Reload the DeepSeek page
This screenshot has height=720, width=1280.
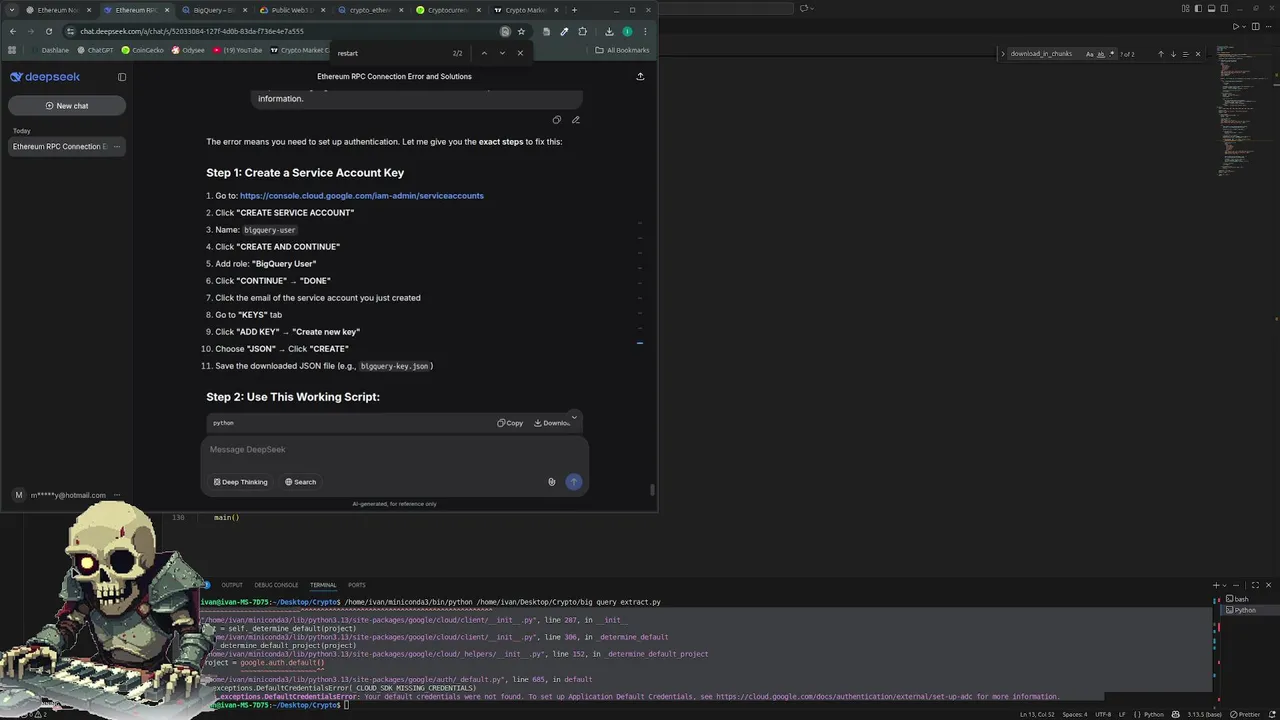tap(48, 31)
